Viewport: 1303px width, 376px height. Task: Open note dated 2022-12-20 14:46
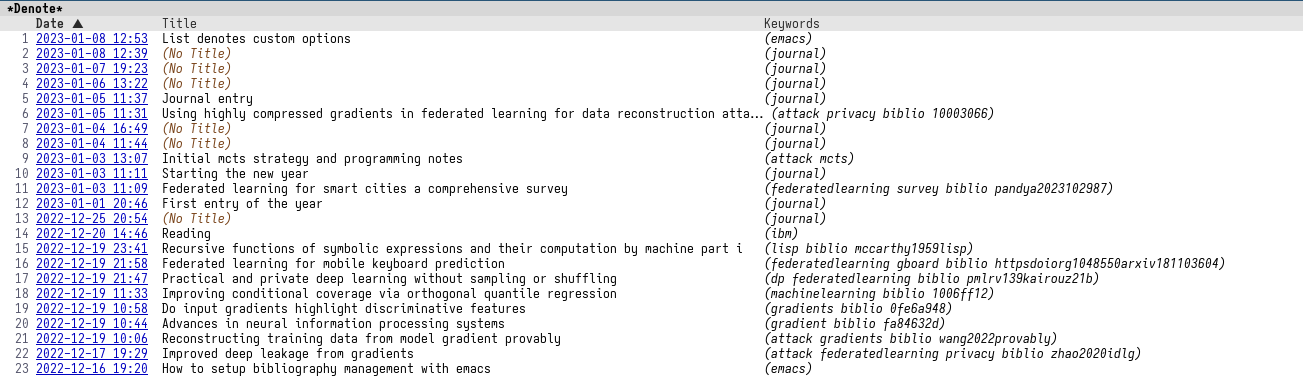(92, 233)
